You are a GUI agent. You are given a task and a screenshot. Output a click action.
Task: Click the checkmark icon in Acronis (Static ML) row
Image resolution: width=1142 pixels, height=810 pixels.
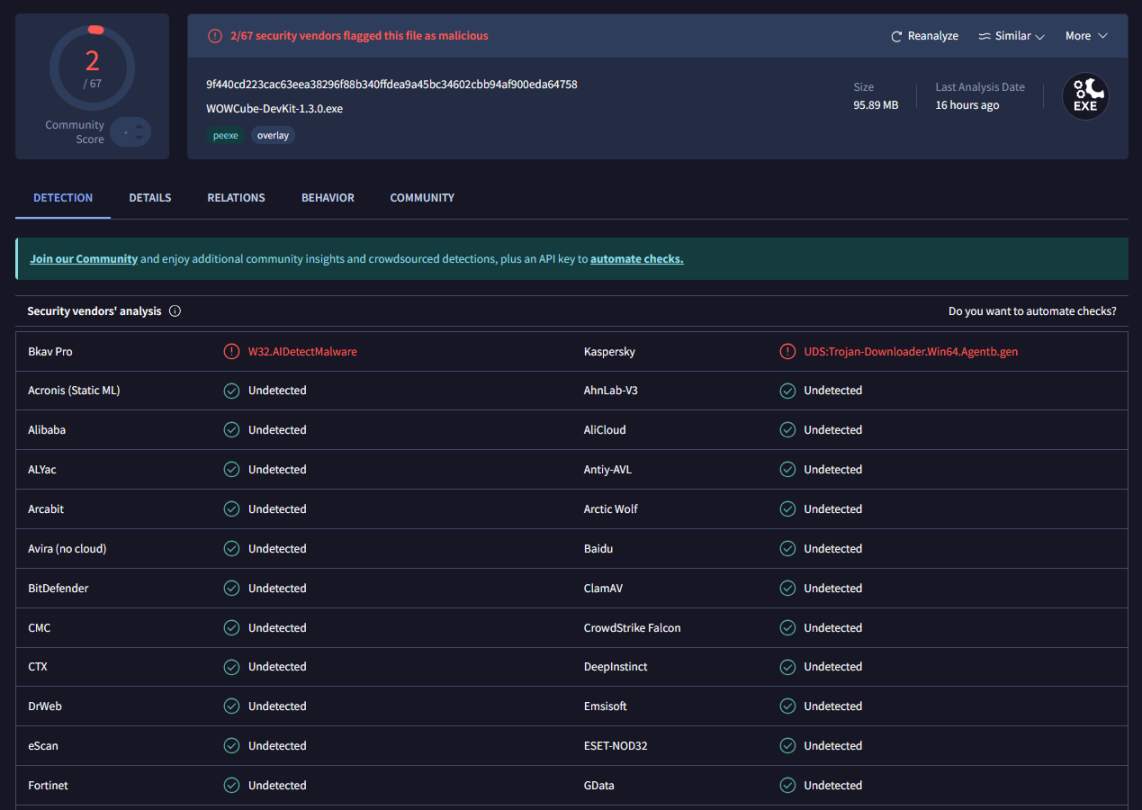(x=232, y=391)
